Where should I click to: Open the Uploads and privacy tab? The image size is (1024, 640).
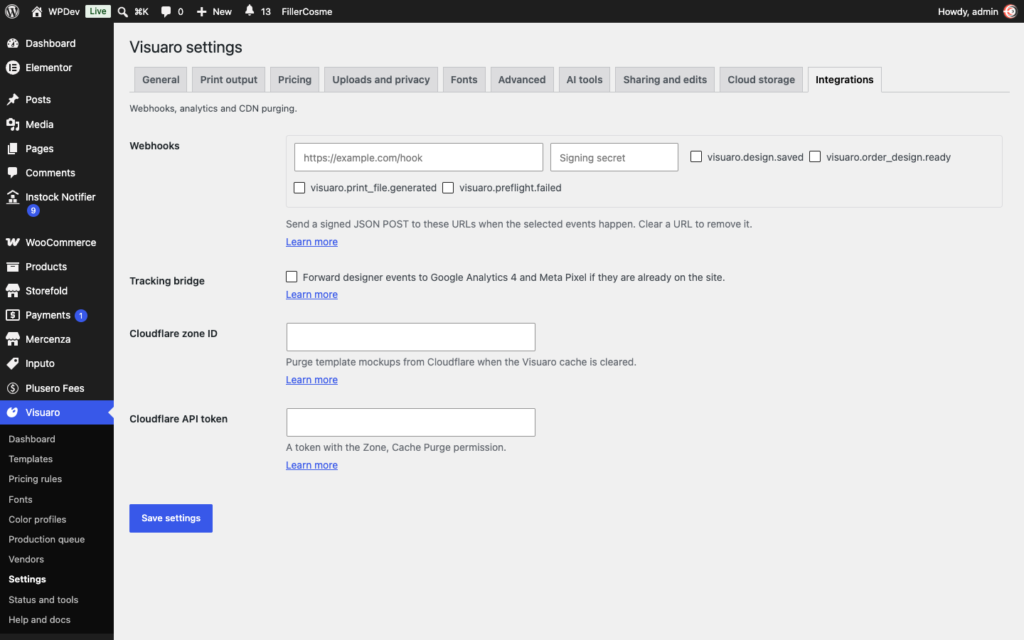381,80
